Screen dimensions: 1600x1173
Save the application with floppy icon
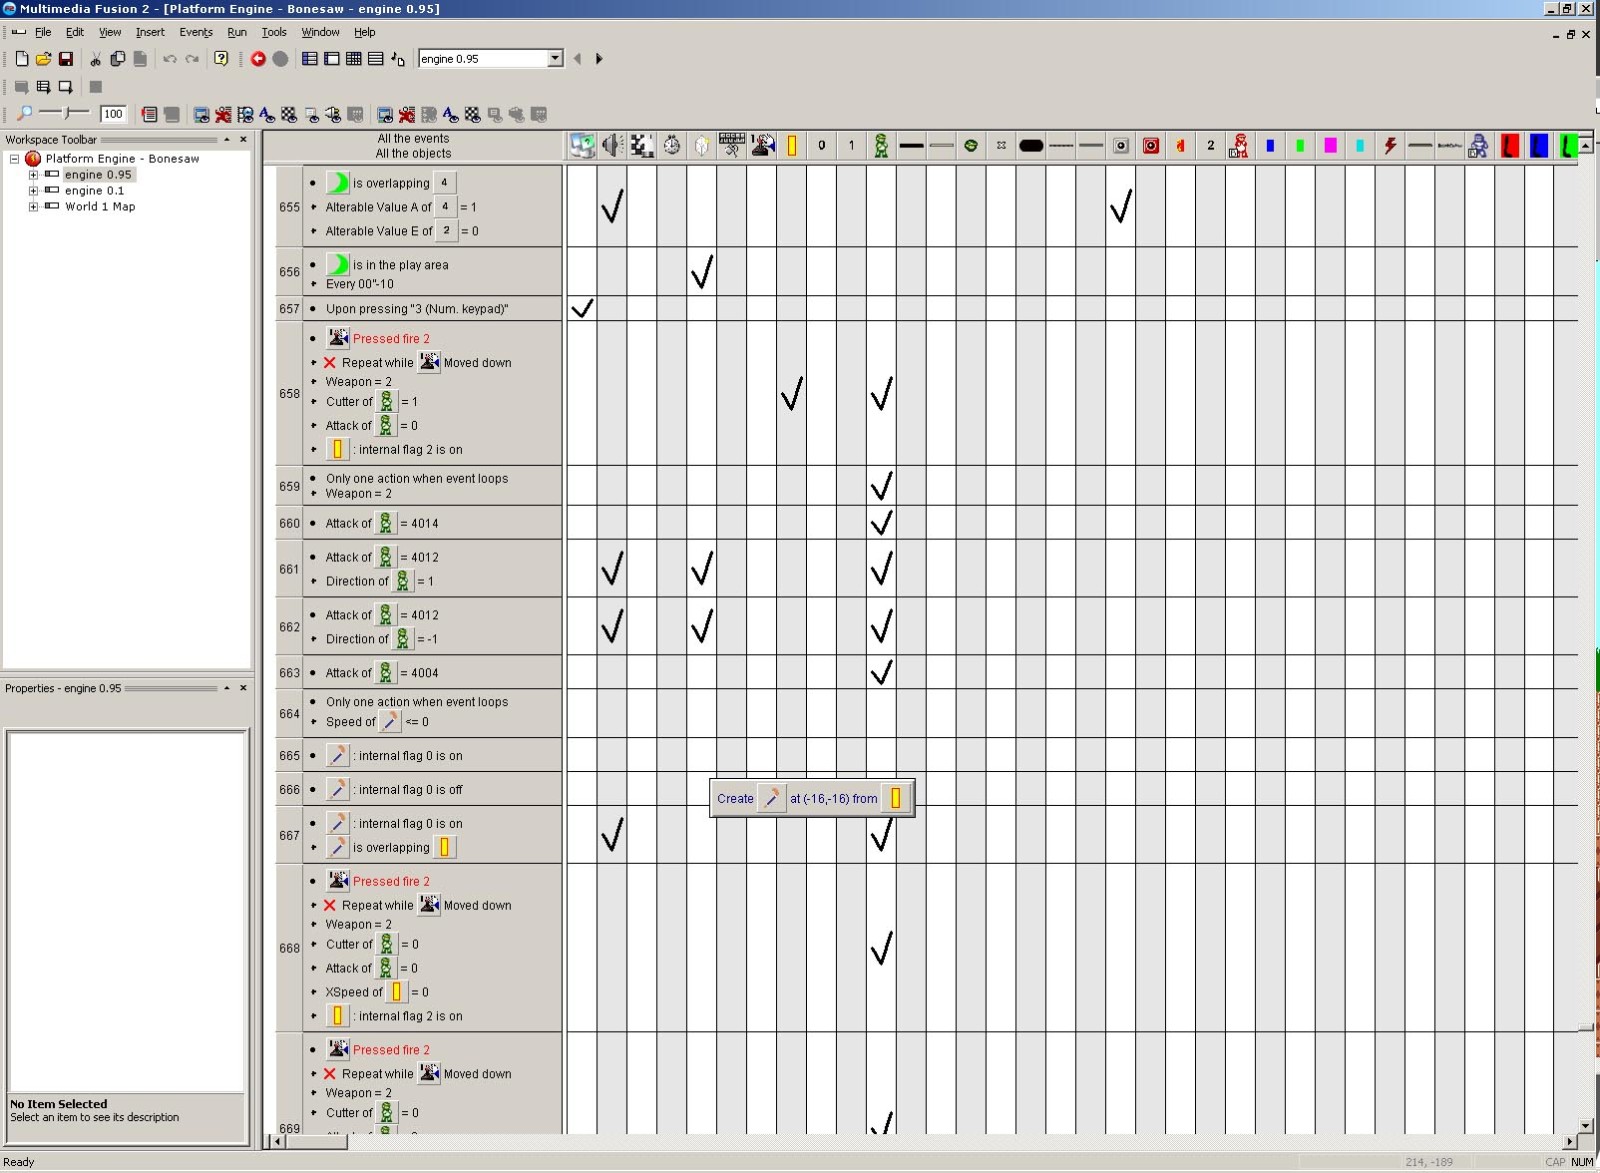tap(66, 59)
